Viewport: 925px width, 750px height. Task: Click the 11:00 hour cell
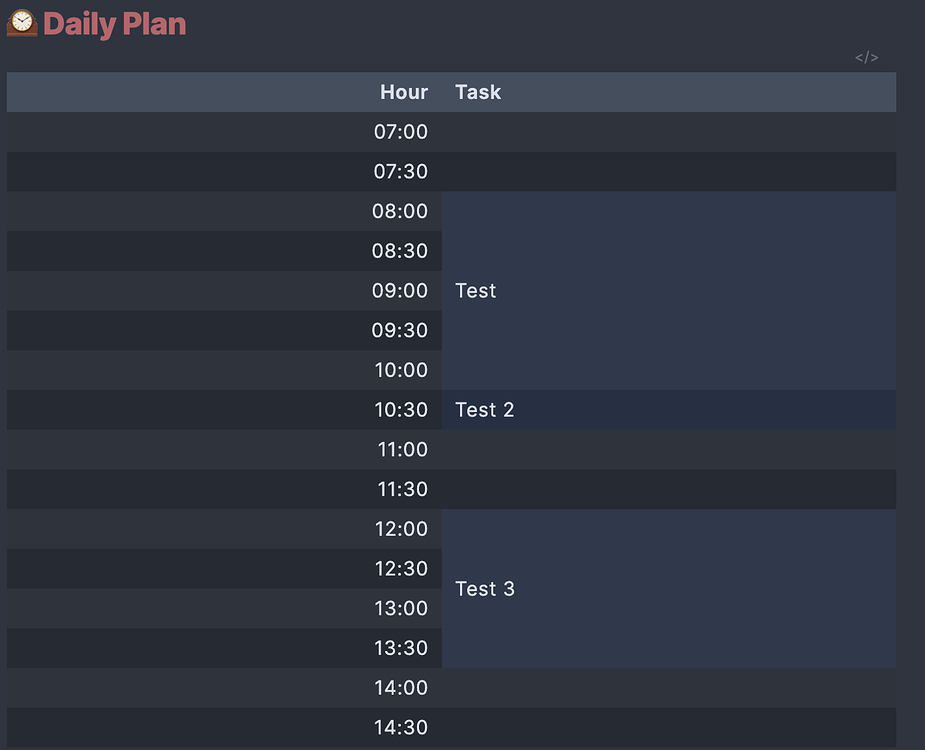[401, 449]
